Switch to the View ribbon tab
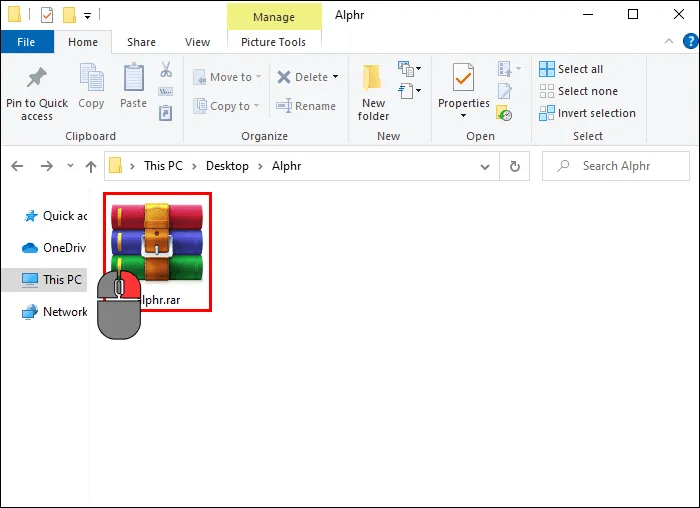This screenshot has width=700, height=508. click(x=197, y=42)
